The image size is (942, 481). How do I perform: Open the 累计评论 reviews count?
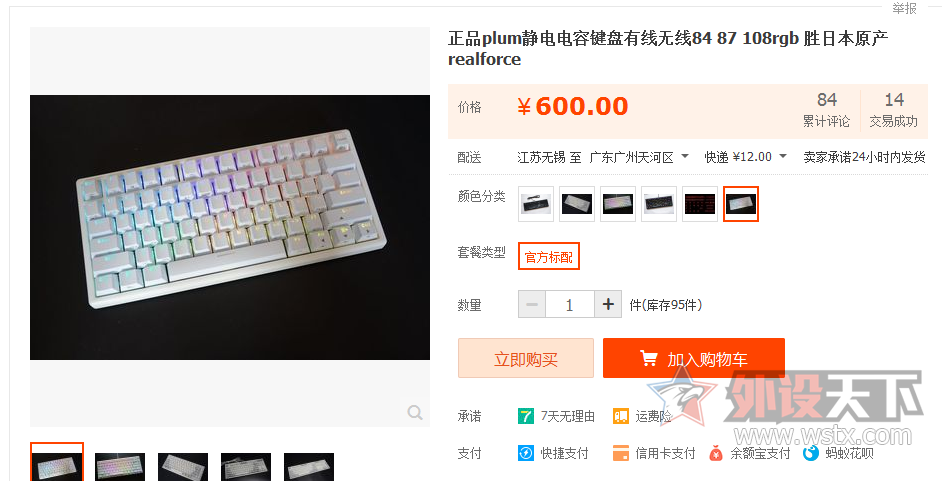[x=827, y=110]
